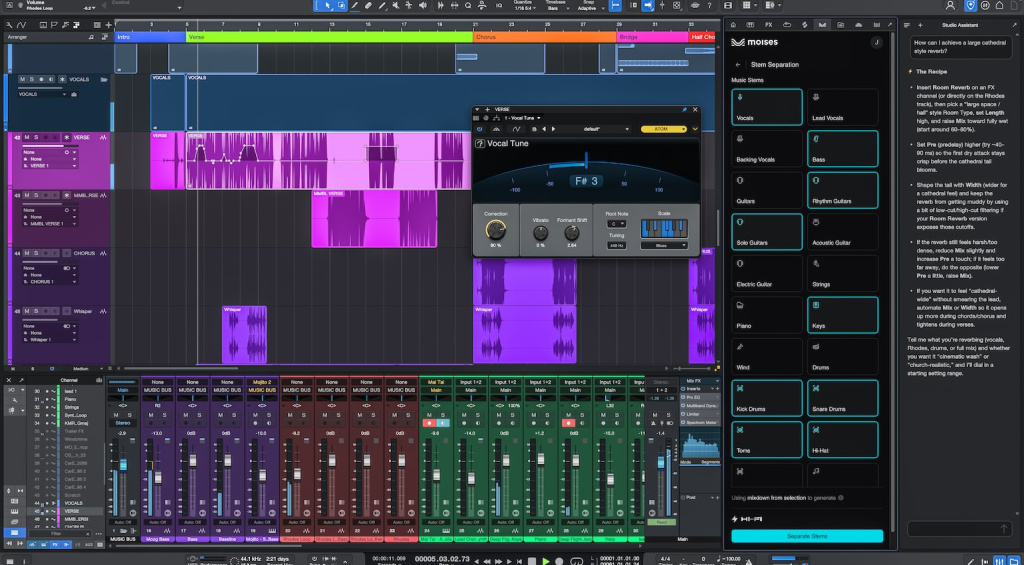Select the Drums stem card
Screen dimensions: 1024x565
click(x=842, y=356)
